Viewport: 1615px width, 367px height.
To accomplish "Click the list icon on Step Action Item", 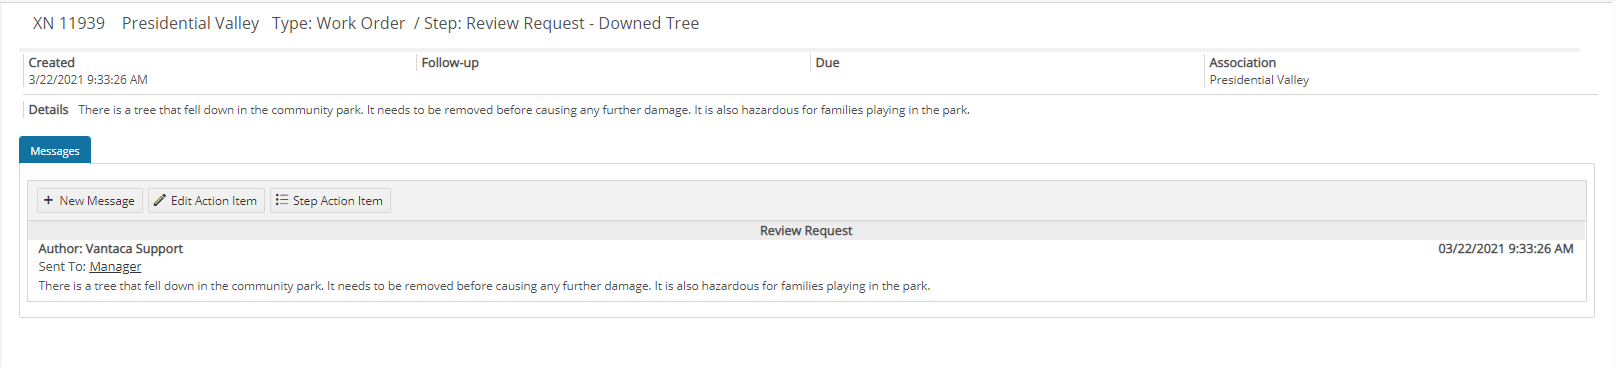I will point(282,200).
